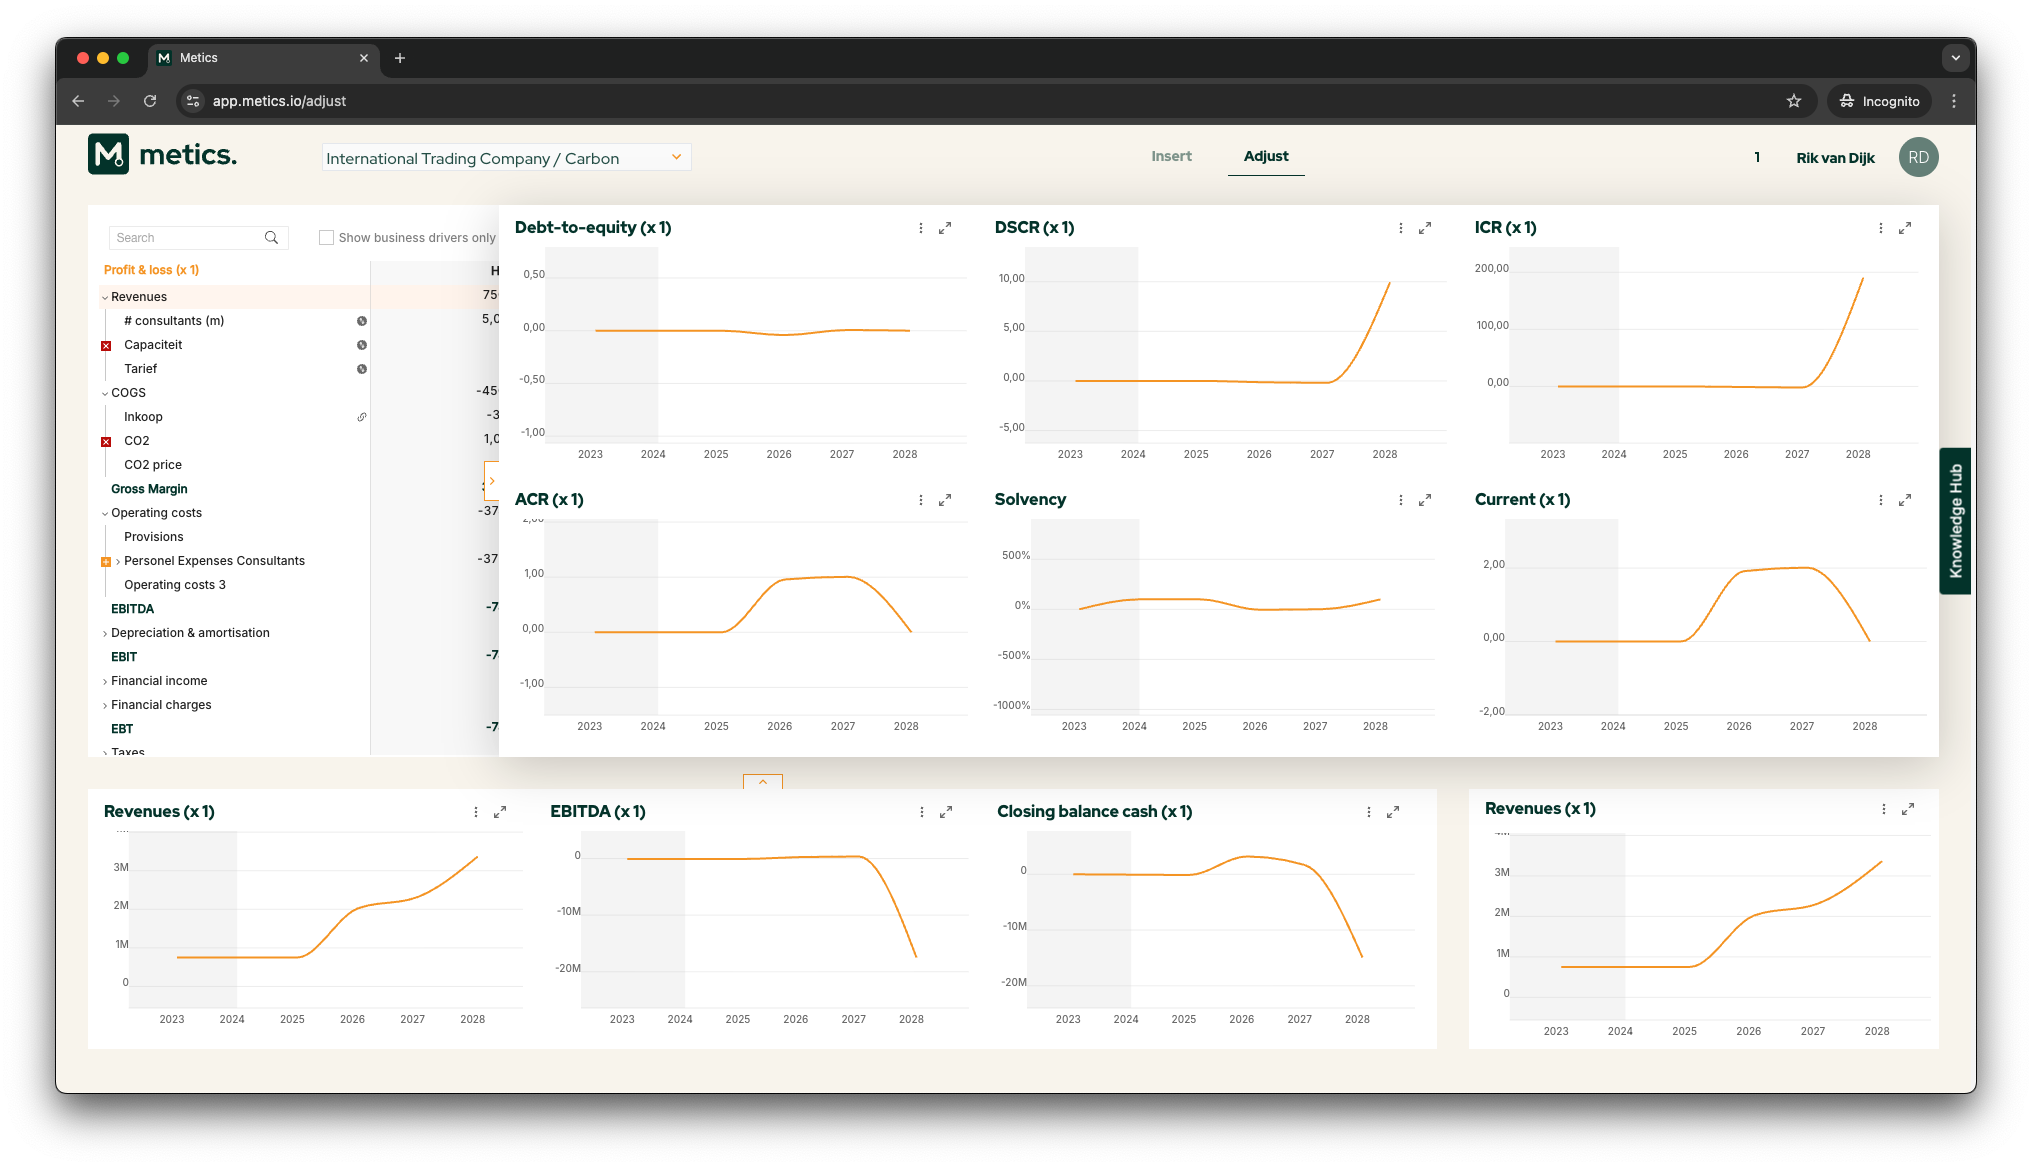Image resolution: width=2032 pixels, height=1167 pixels.
Task: Click the search magnifier icon
Action: click(271, 238)
